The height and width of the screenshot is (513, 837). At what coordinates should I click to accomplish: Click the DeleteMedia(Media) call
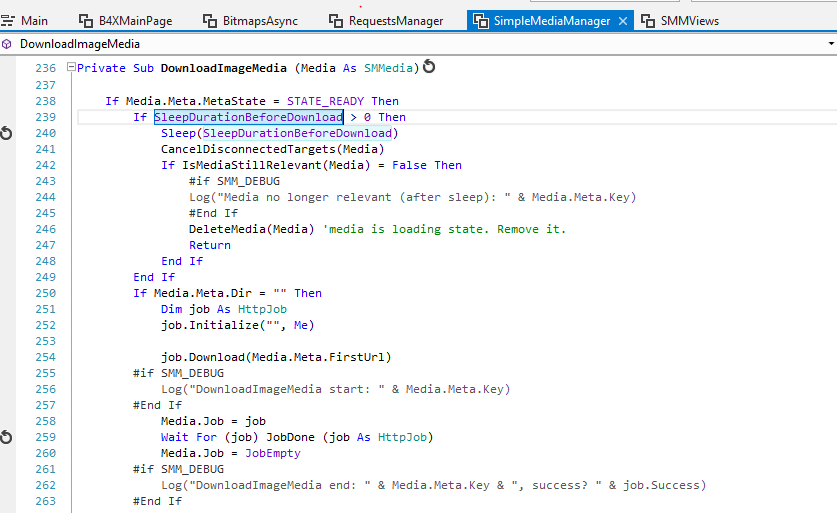point(252,229)
